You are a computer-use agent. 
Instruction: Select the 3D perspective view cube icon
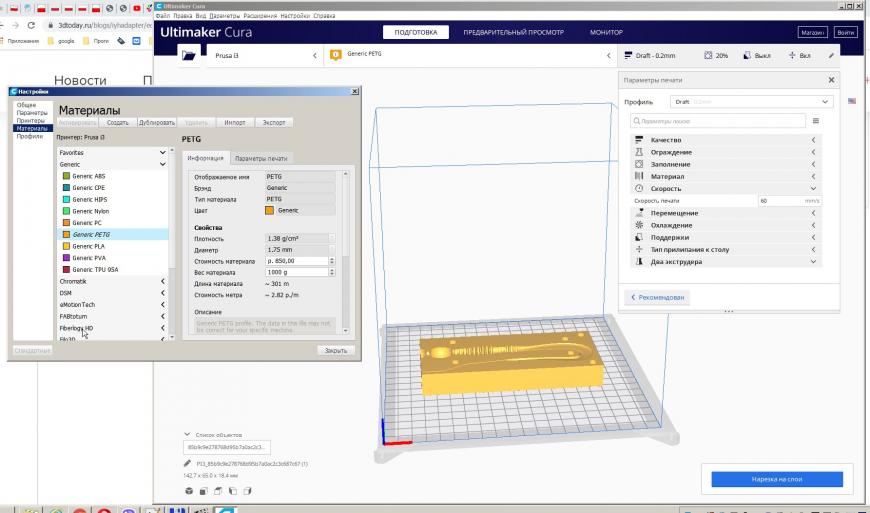click(189, 491)
